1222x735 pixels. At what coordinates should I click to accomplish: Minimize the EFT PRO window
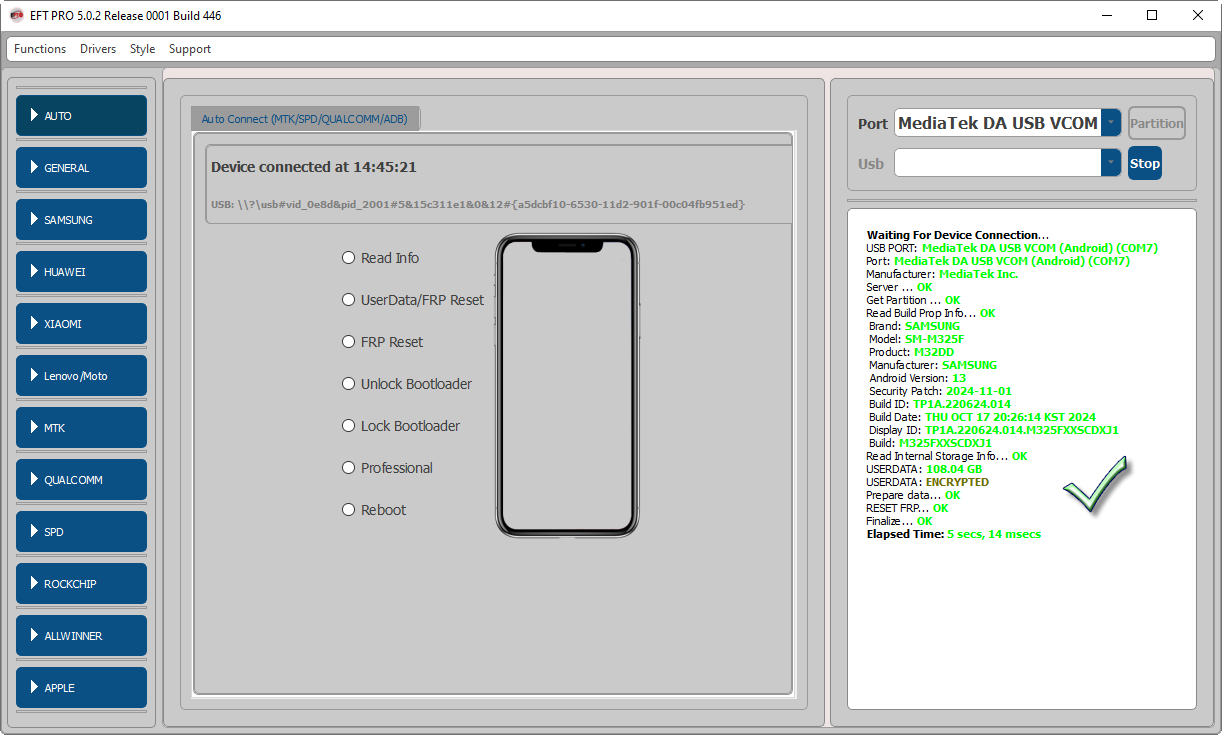[x=1107, y=15]
